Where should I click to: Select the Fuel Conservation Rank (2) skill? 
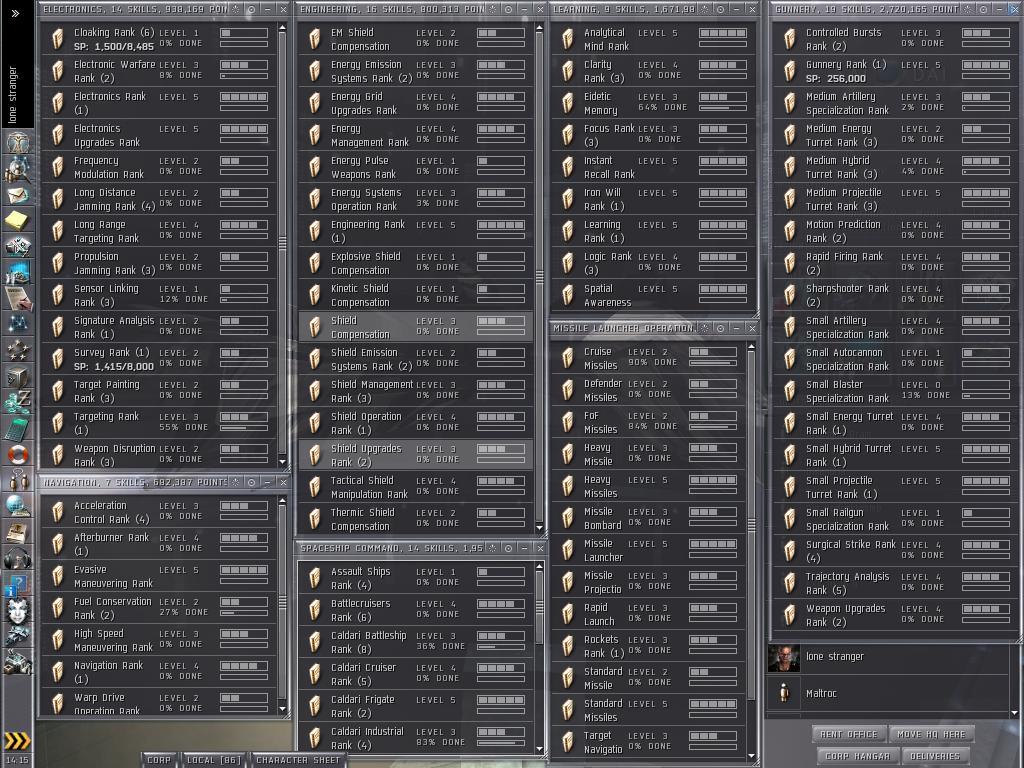[x=159, y=608]
